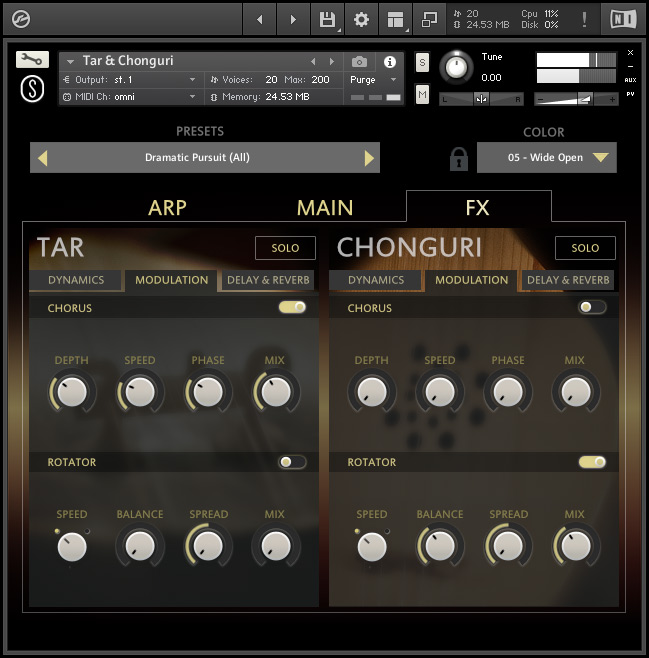Go to next instrument with right arrow toolbar button
Screen dimensions: 649x658
293,19
